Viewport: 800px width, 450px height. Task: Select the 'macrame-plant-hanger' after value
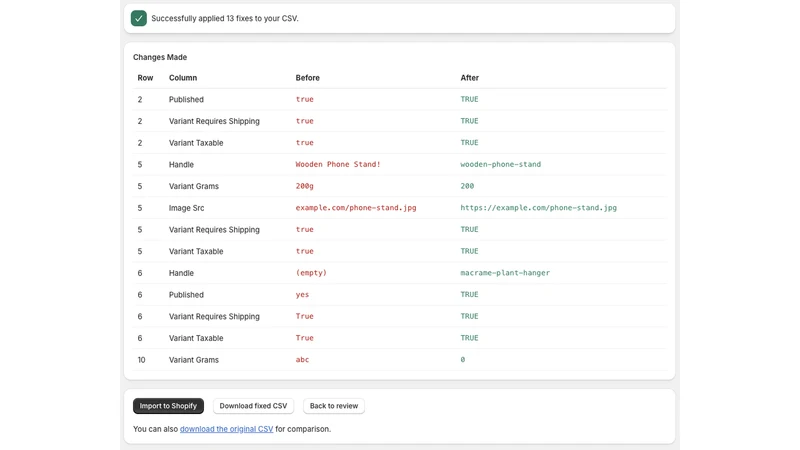tap(505, 273)
